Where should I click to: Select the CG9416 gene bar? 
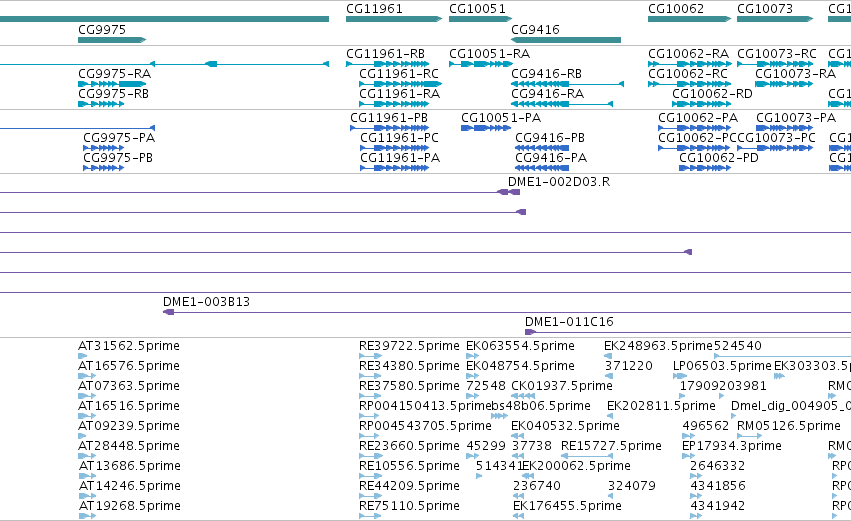point(566,40)
